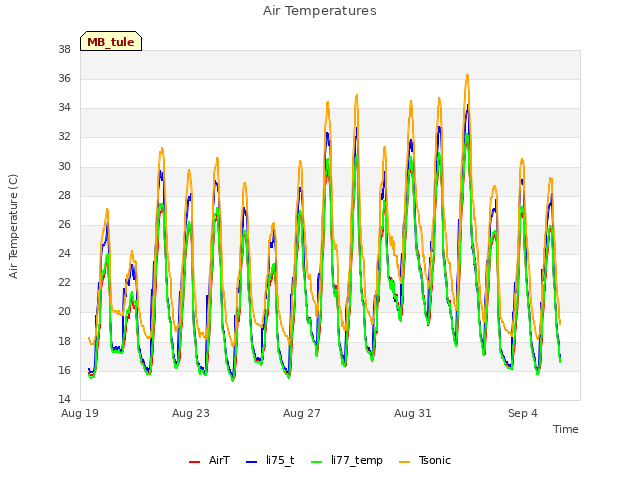Click the highest Tsonic peak above 36

pos(467,76)
